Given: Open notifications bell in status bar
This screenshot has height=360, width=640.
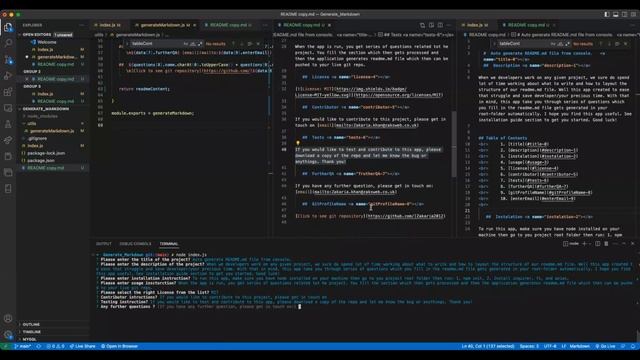Looking at the screenshot, I should coord(633,346).
